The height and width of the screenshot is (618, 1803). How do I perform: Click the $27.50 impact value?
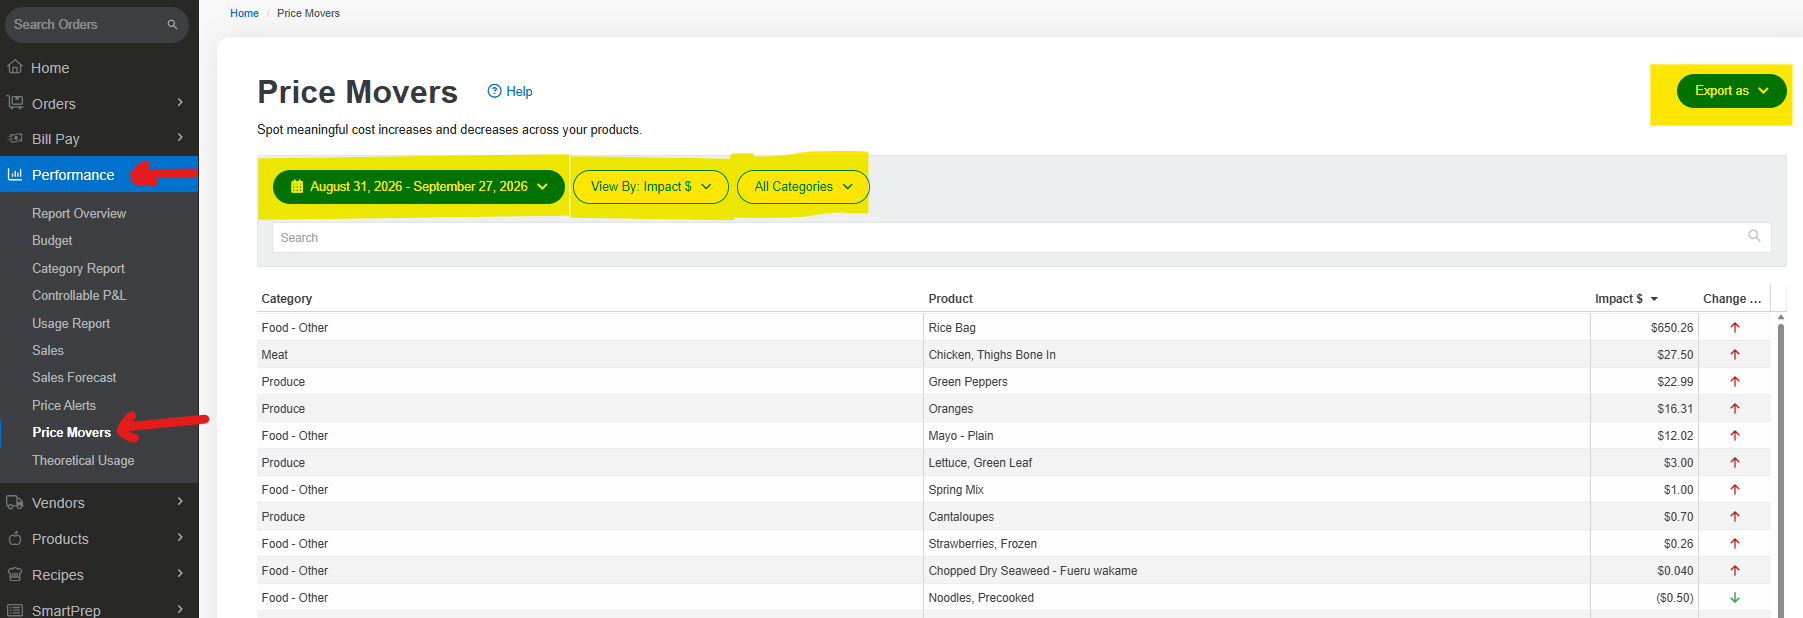(x=1675, y=354)
